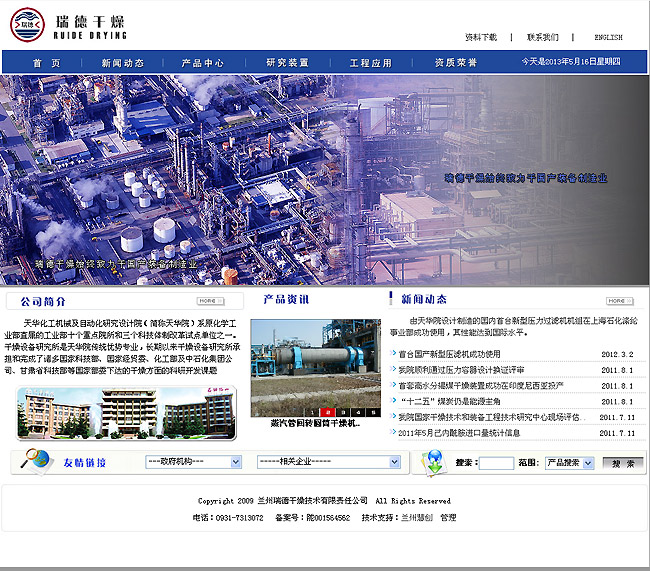
Task: Open the 工程应用 navigation item
Action: [370, 63]
